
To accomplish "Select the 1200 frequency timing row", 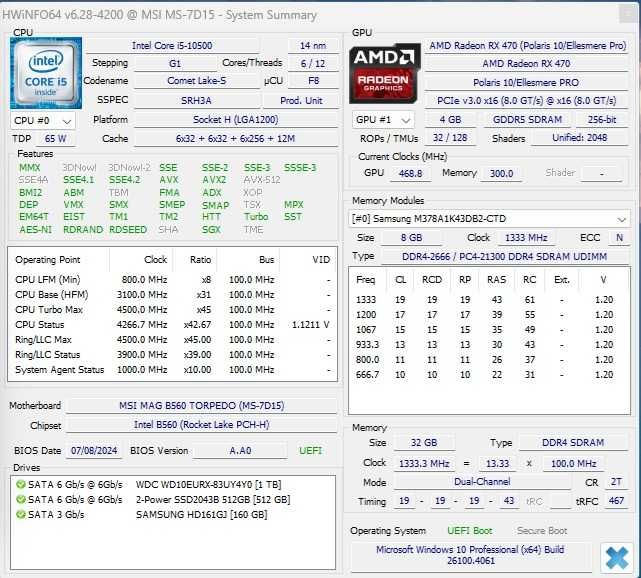I will coord(489,315).
